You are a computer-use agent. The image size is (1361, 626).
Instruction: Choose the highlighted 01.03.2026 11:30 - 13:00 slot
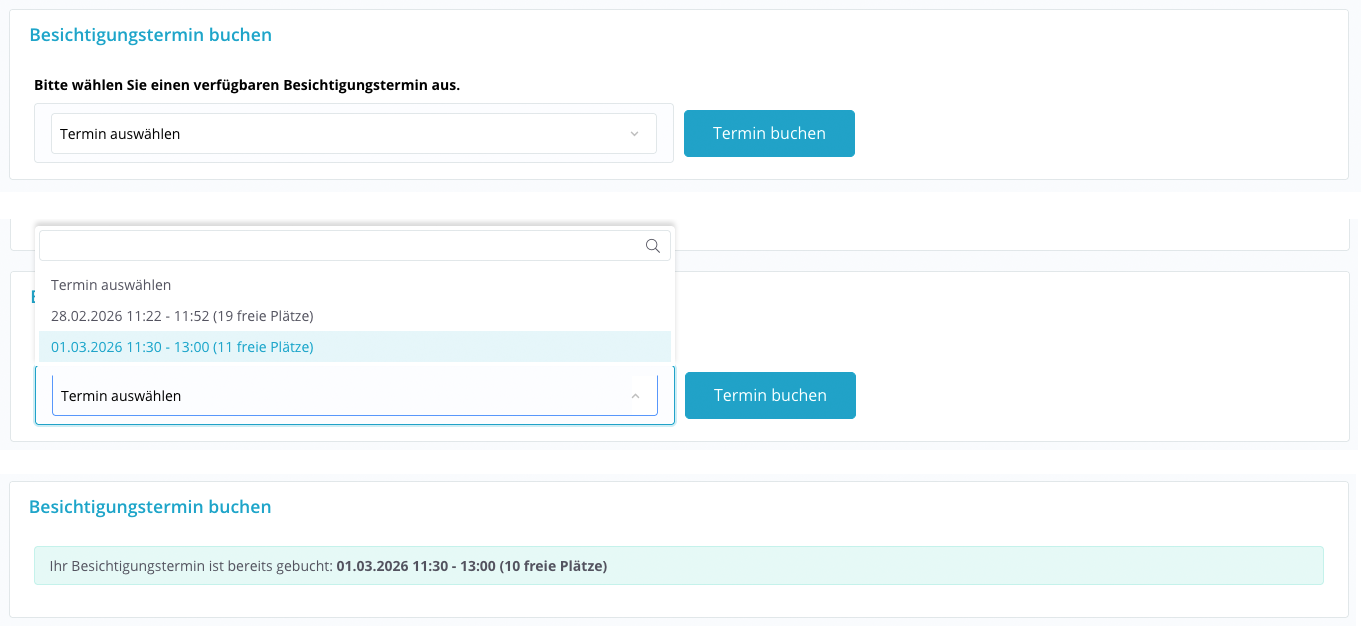(x=182, y=347)
